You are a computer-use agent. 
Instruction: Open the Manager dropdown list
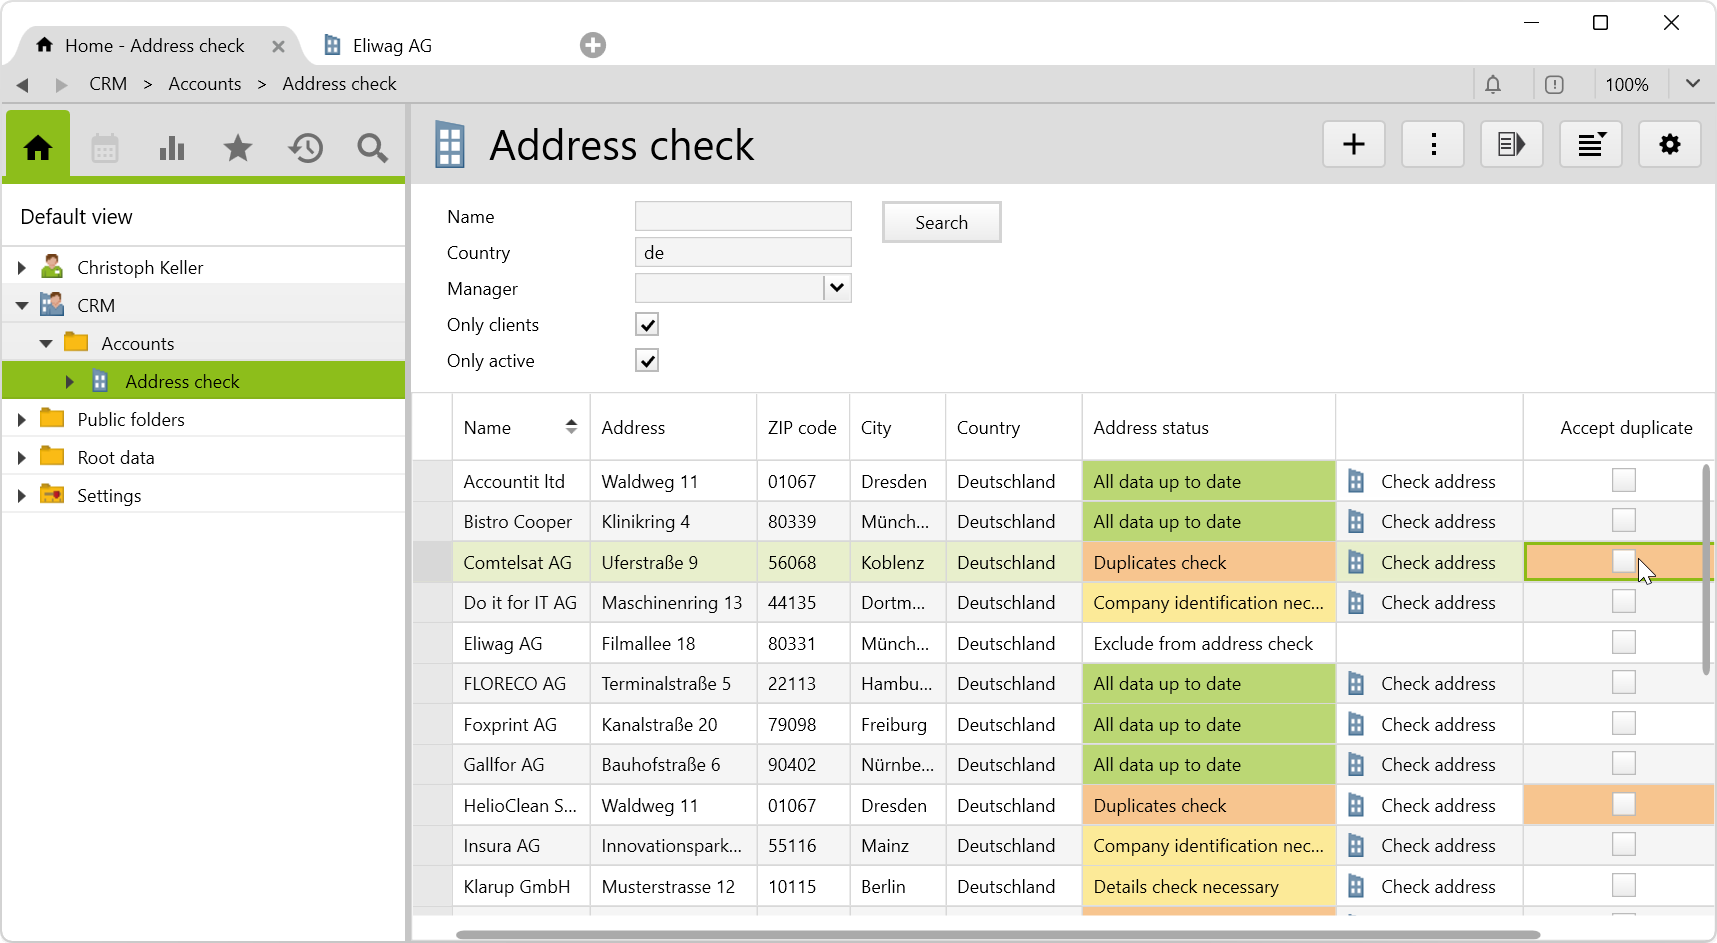pos(837,288)
